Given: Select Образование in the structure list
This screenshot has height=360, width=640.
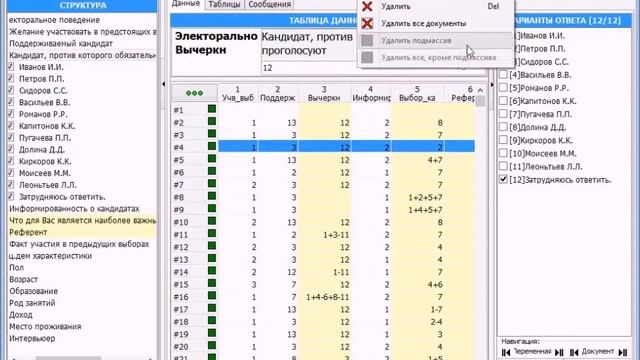Looking at the screenshot, I should [x=33, y=291].
